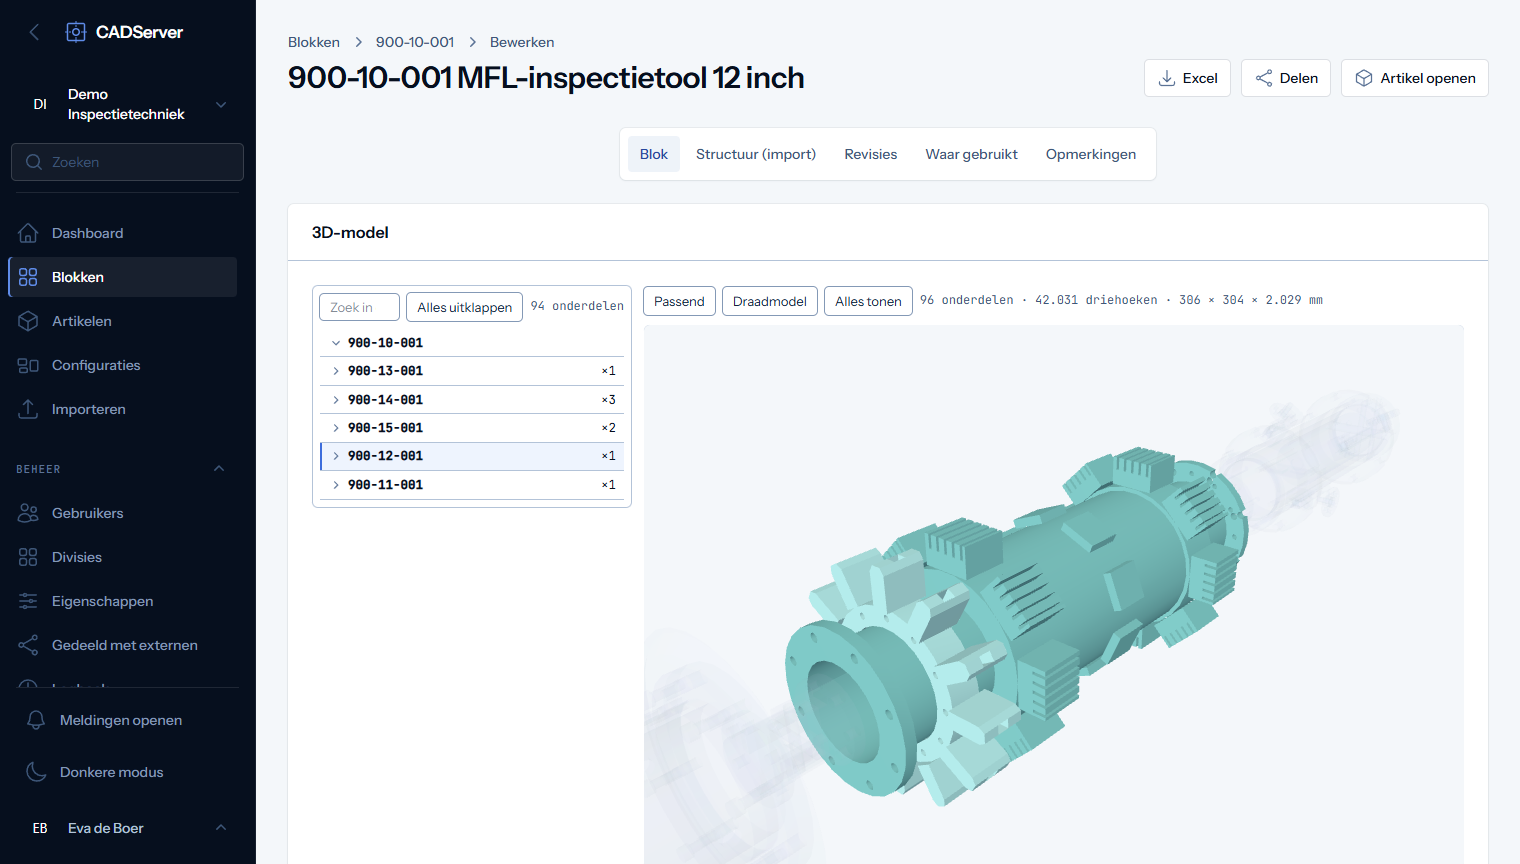Expand the 900-15-001 tree node

click(336, 428)
